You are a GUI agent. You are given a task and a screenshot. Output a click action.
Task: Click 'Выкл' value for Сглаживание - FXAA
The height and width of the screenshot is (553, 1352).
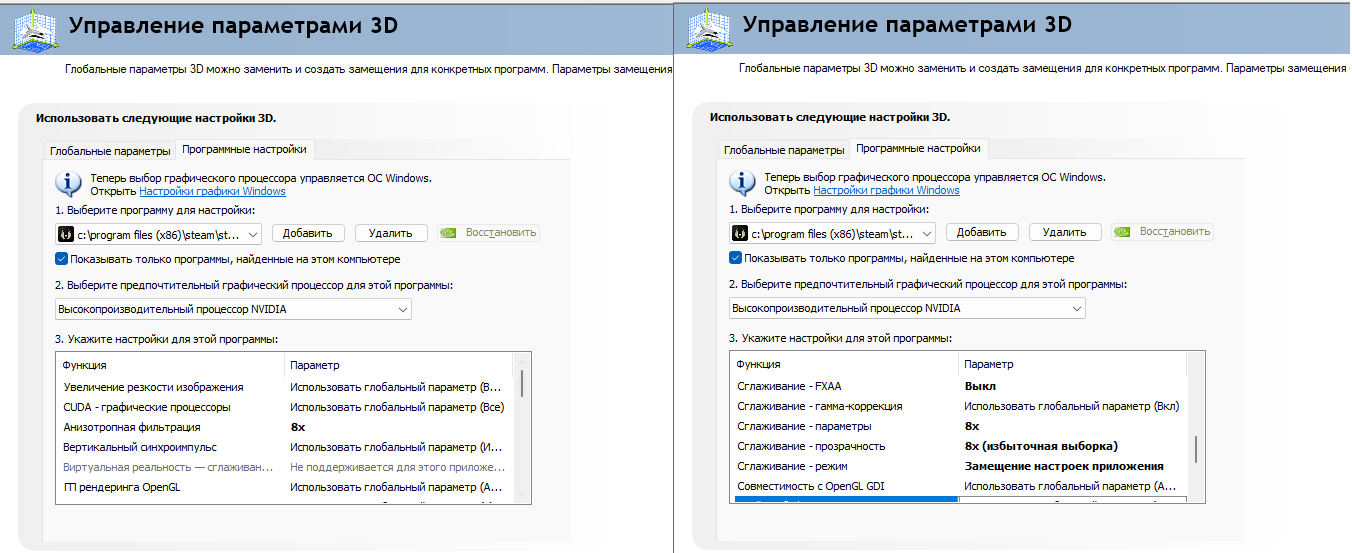[x=980, y=386]
